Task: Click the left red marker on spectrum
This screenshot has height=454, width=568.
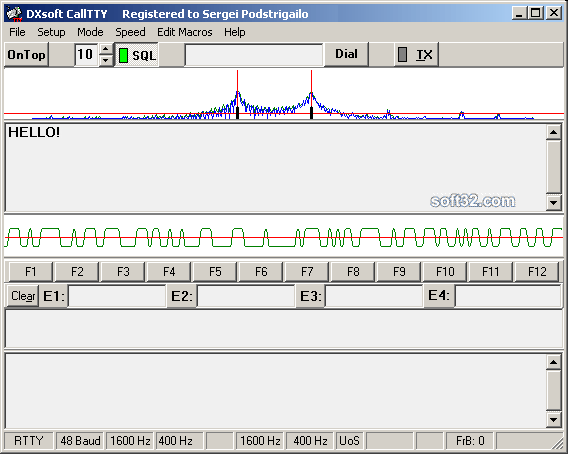Action: (x=238, y=94)
